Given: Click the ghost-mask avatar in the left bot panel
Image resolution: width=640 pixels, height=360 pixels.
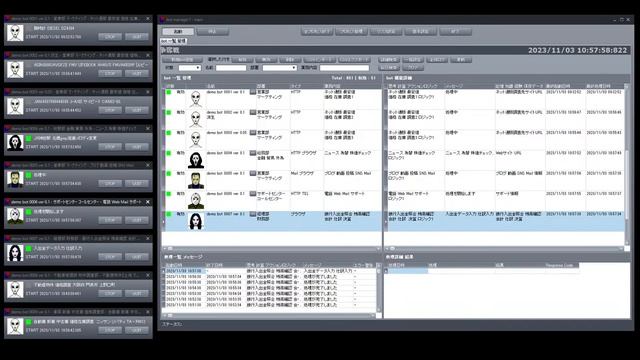Looking at the screenshot, I should click(x=15, y=143).
